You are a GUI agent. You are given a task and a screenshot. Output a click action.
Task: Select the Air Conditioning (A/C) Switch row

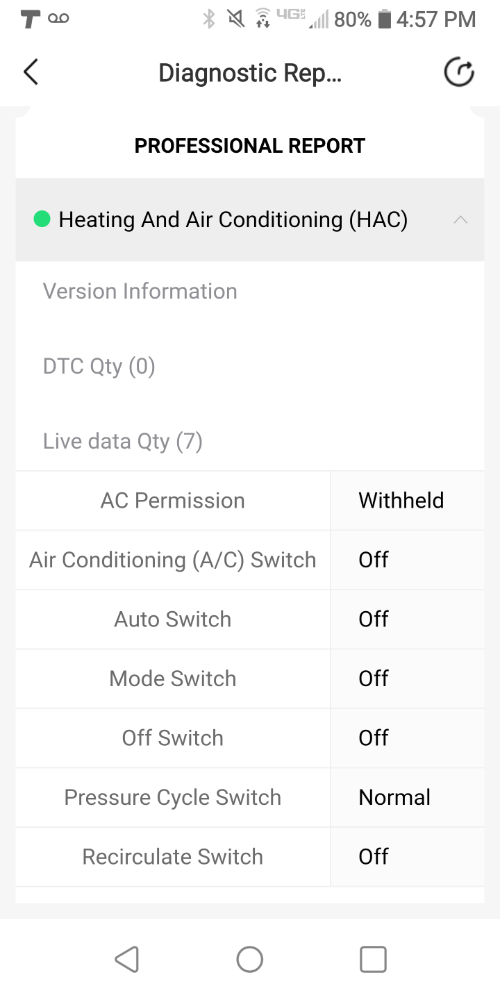click(x=250, y=560)
